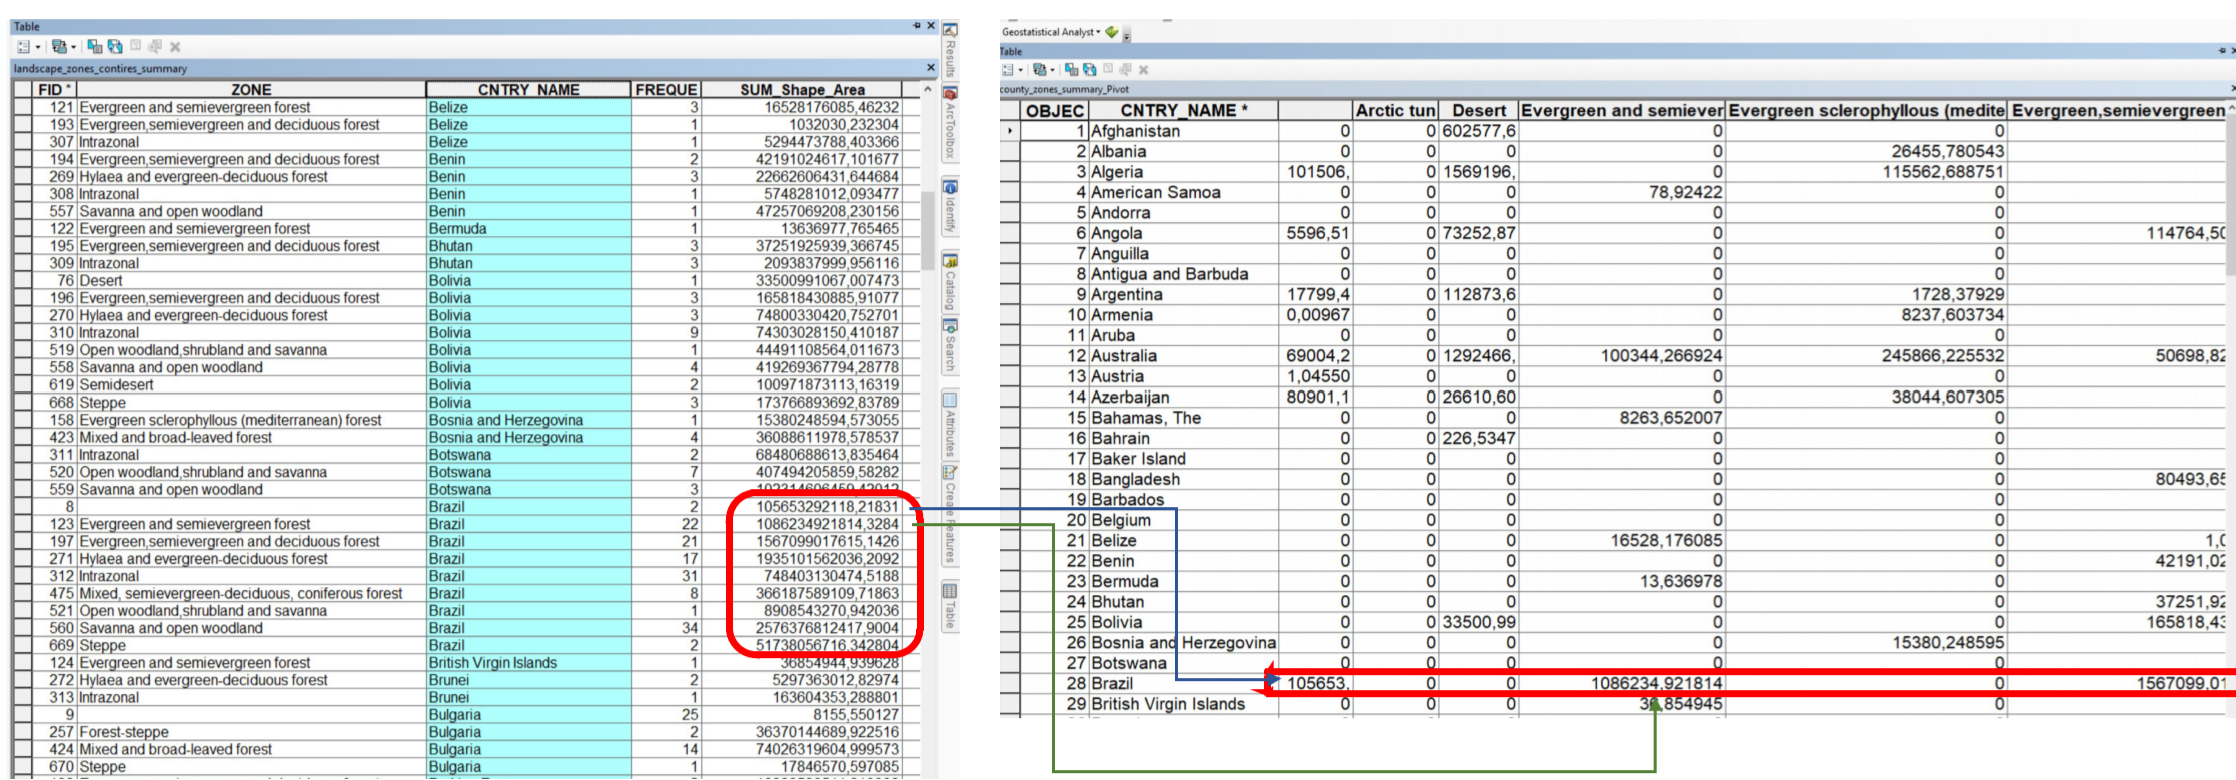This screenshot has height=780, width=2236.
Task: Click Switch Selection icon in left table
Action: pos(115,47)
